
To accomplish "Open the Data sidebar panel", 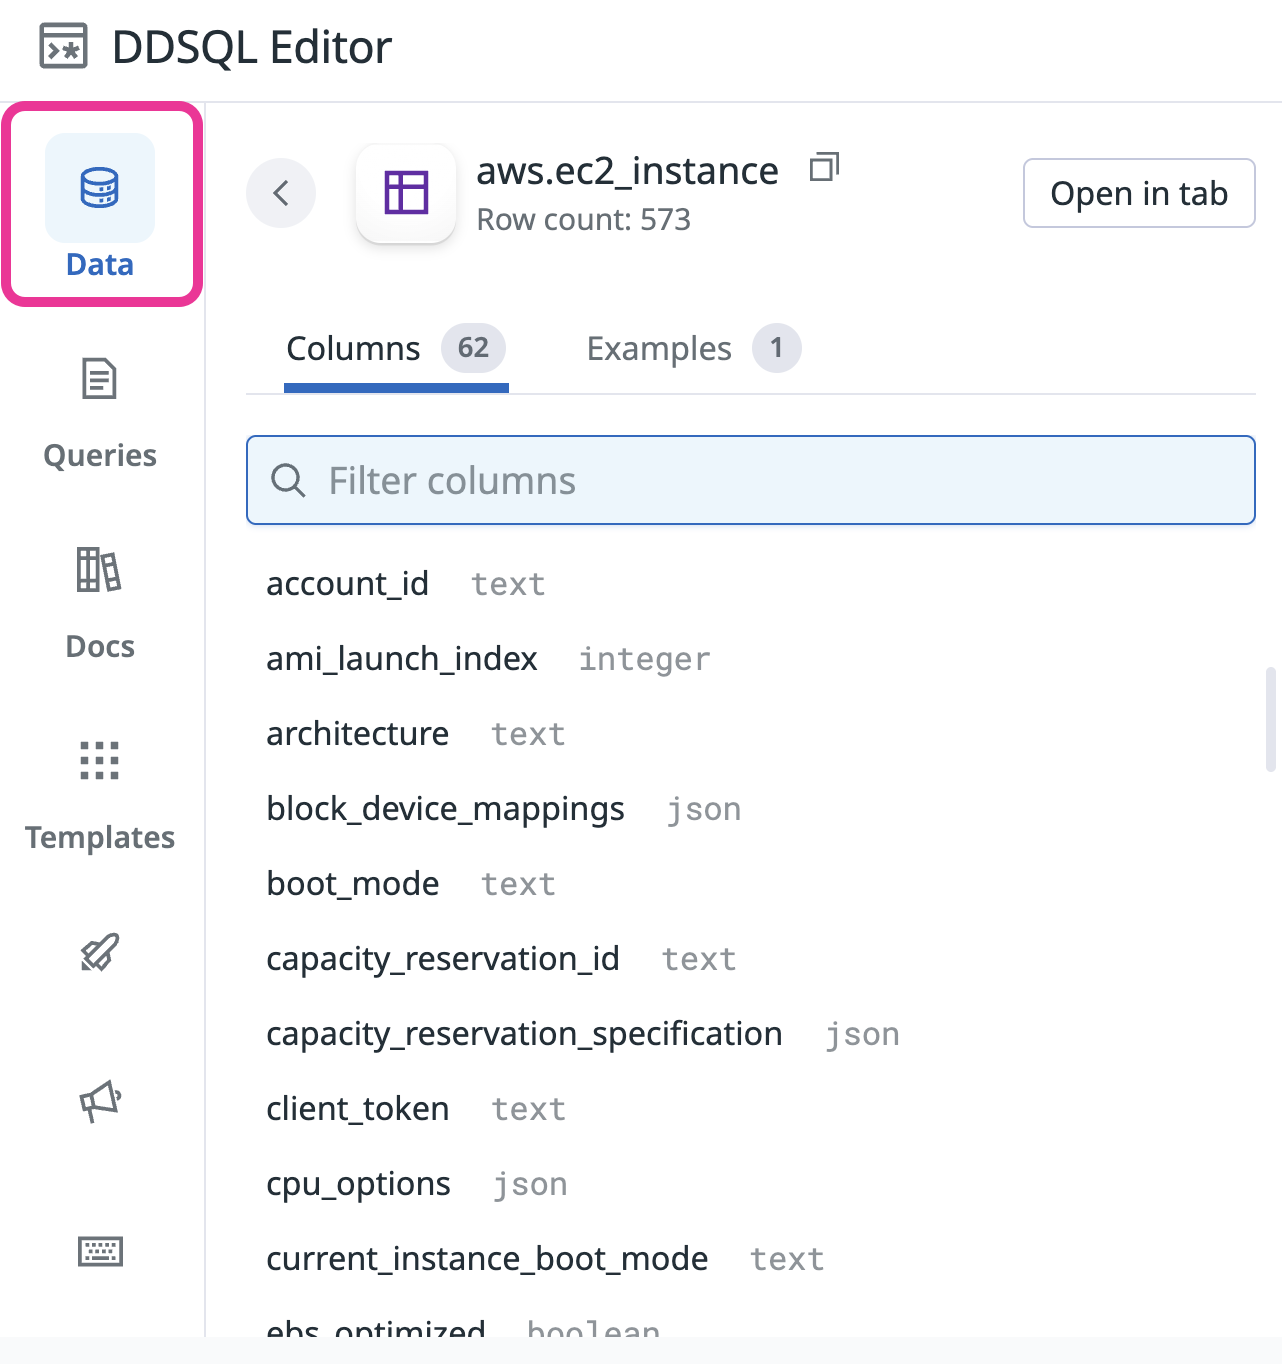I will 100,206.
